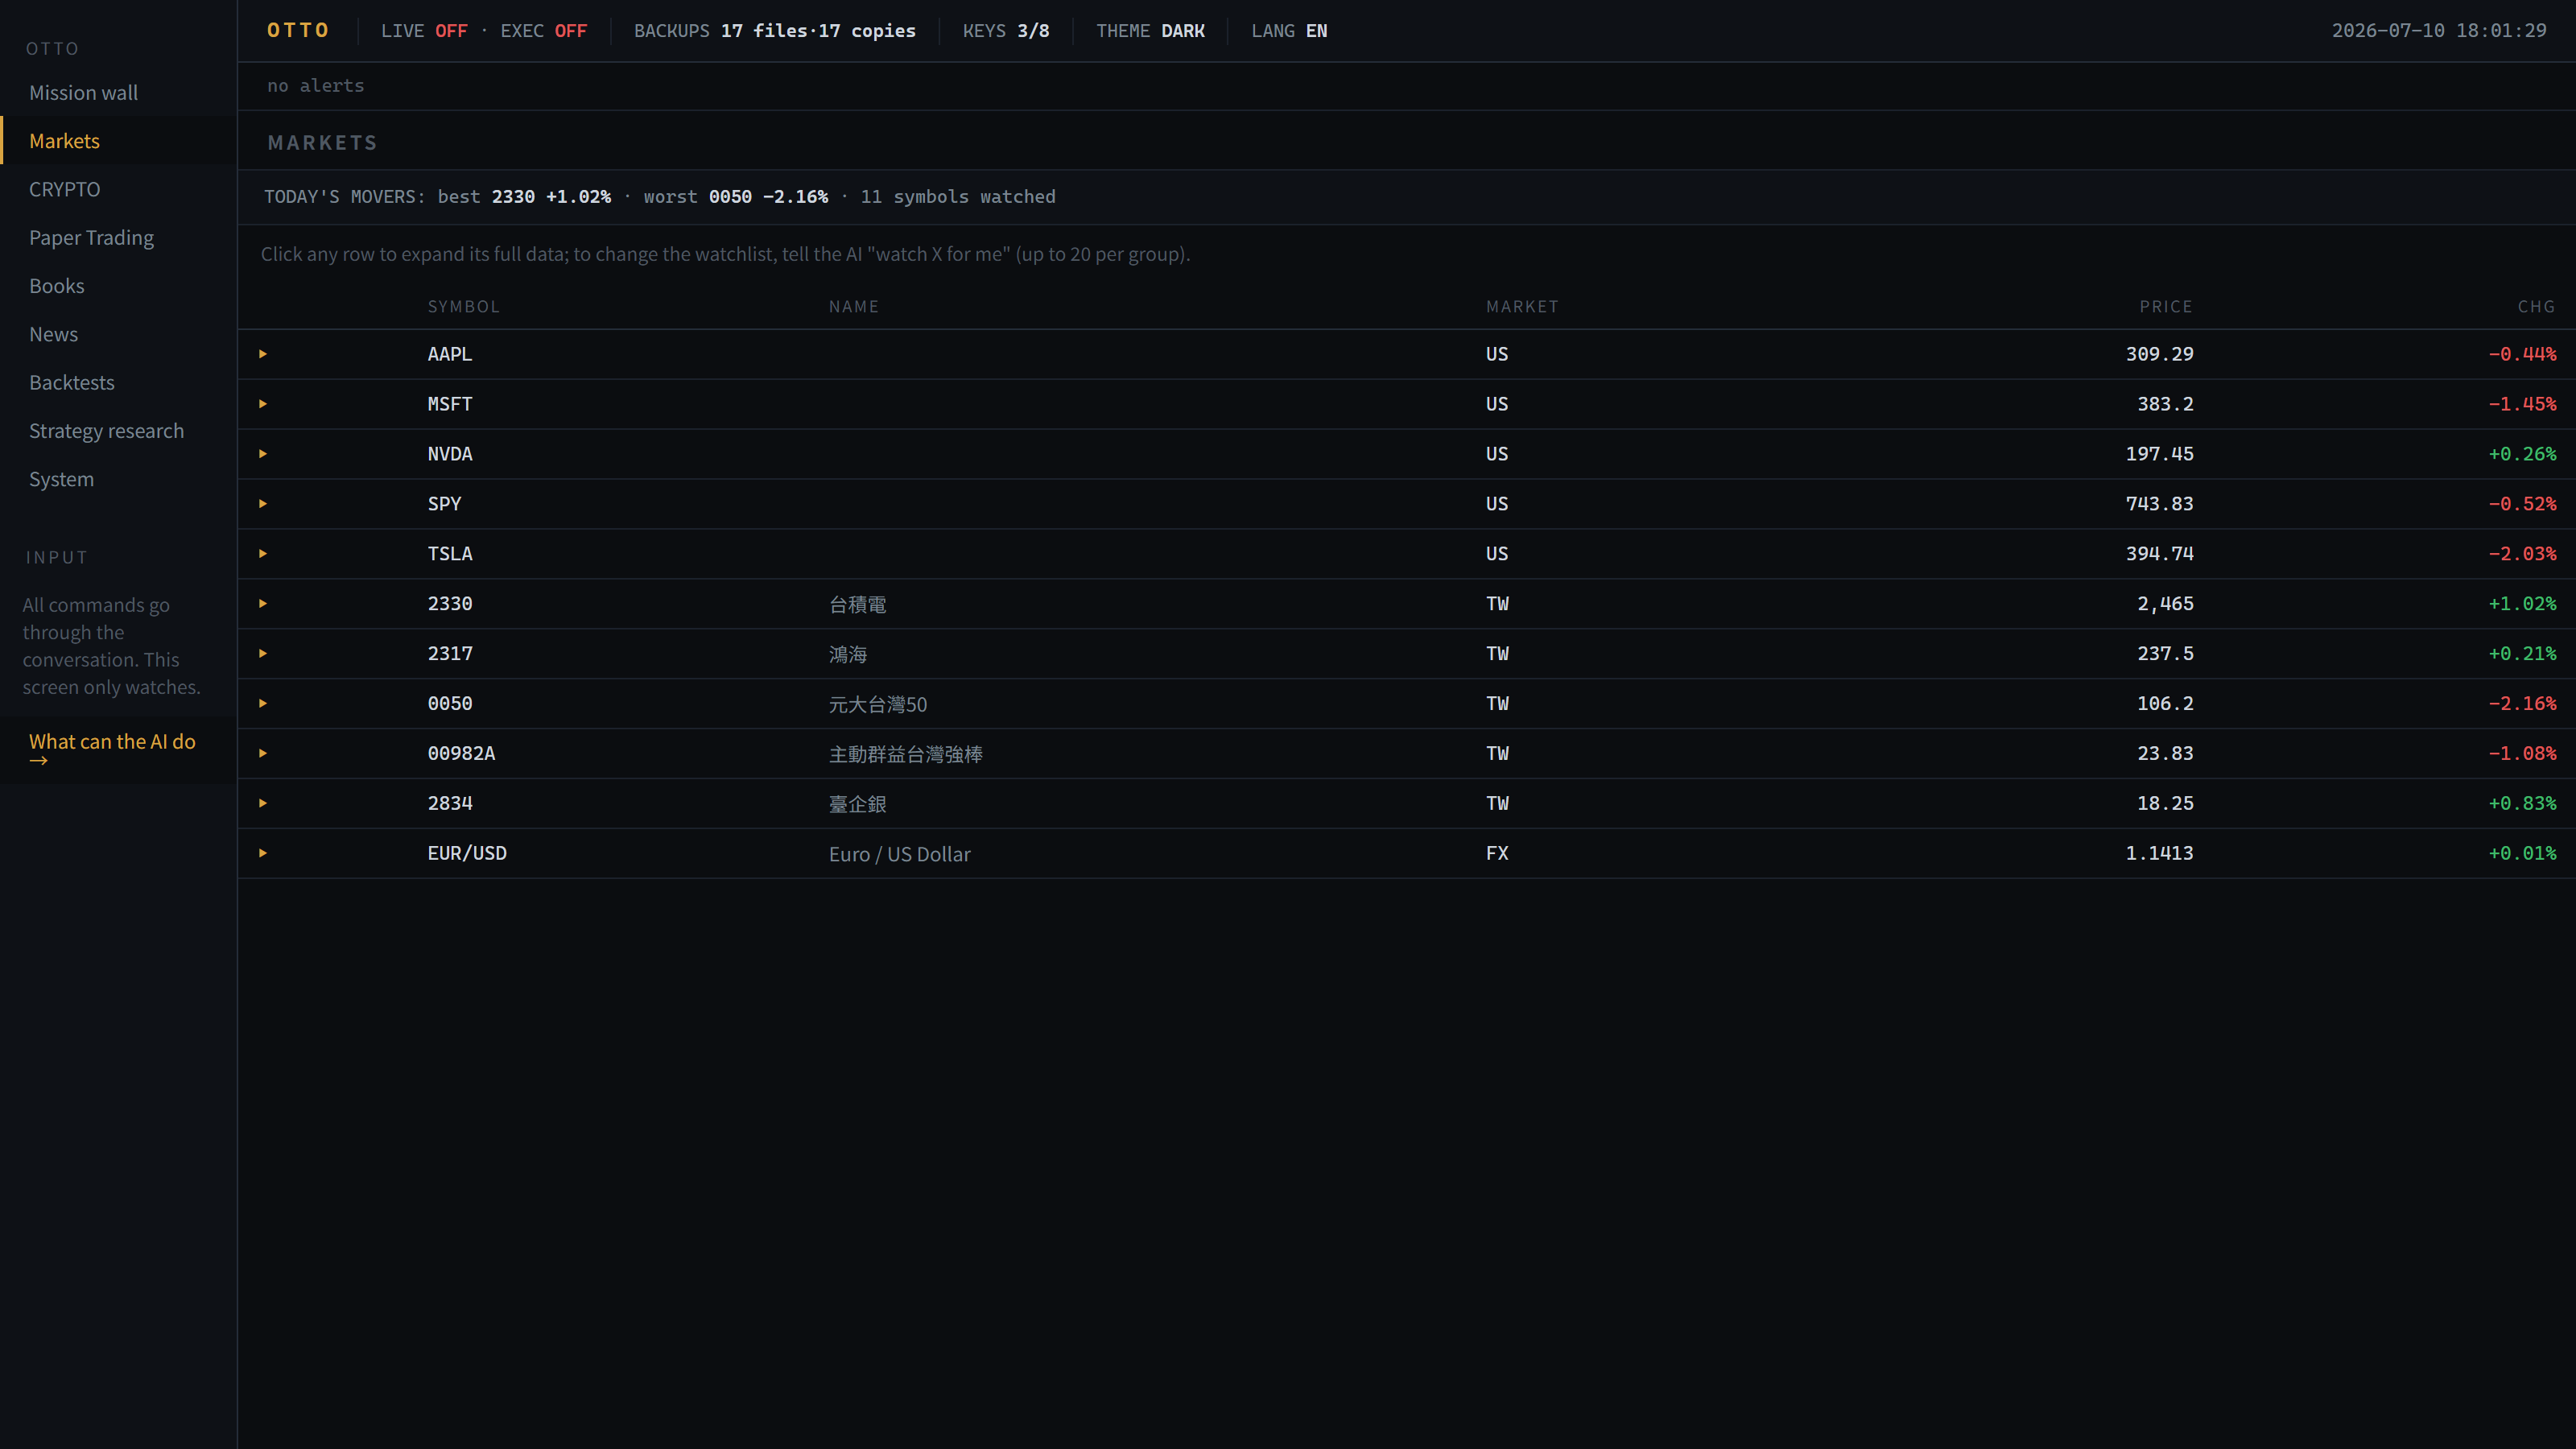This screenshot has width=2576, height=1449.
Task: Click the FX market cell
Action: pyautogui.click(x=1497, y=854)
